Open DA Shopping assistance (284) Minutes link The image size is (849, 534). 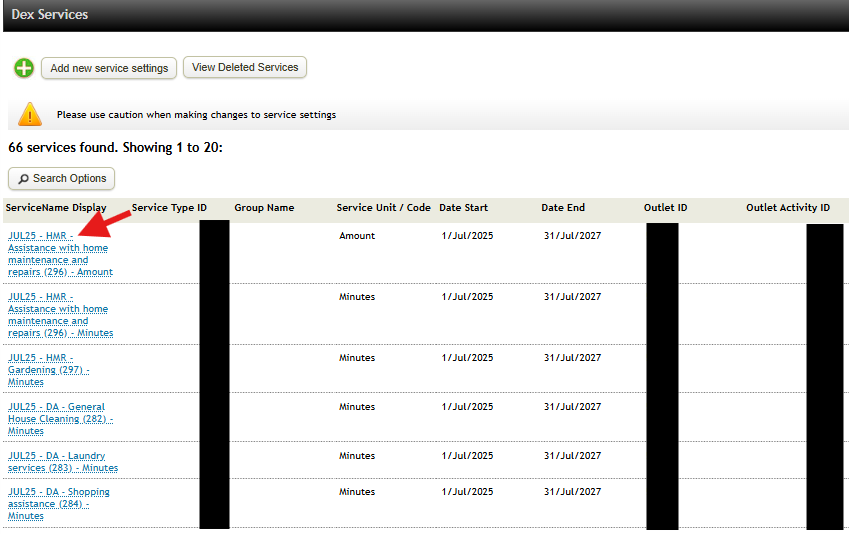58,504
